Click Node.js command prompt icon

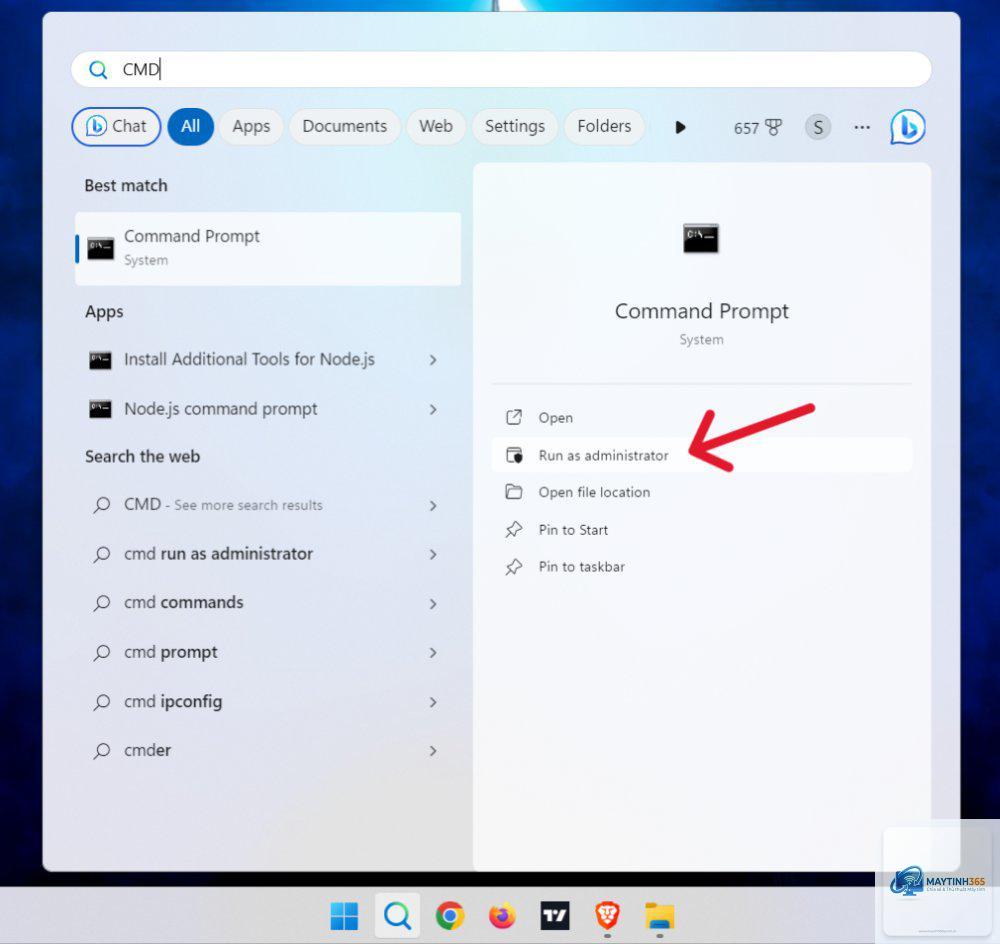coord(100,409)
